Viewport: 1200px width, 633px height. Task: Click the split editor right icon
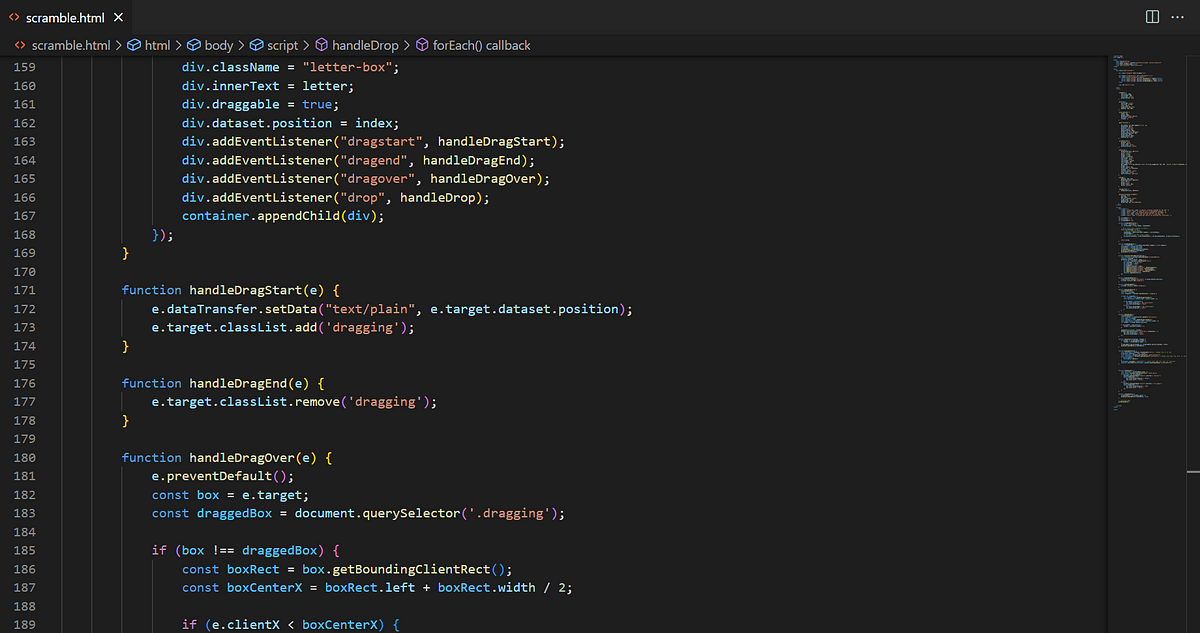click(1152, 17)
